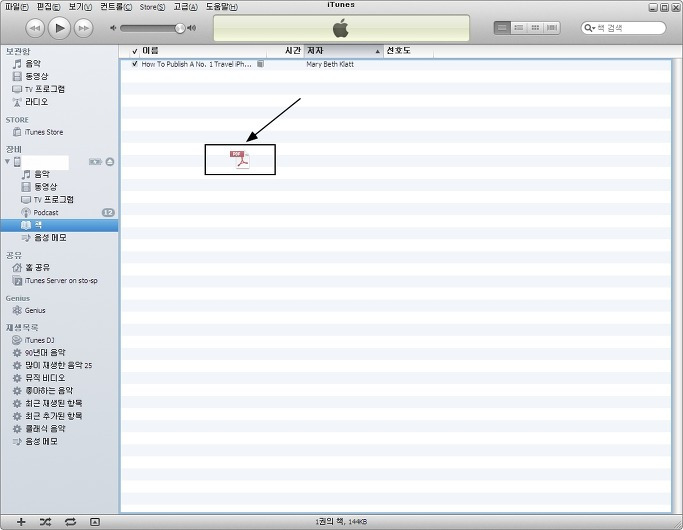
Task: Sort by the 시간 column header
Action: coord(287,51)
